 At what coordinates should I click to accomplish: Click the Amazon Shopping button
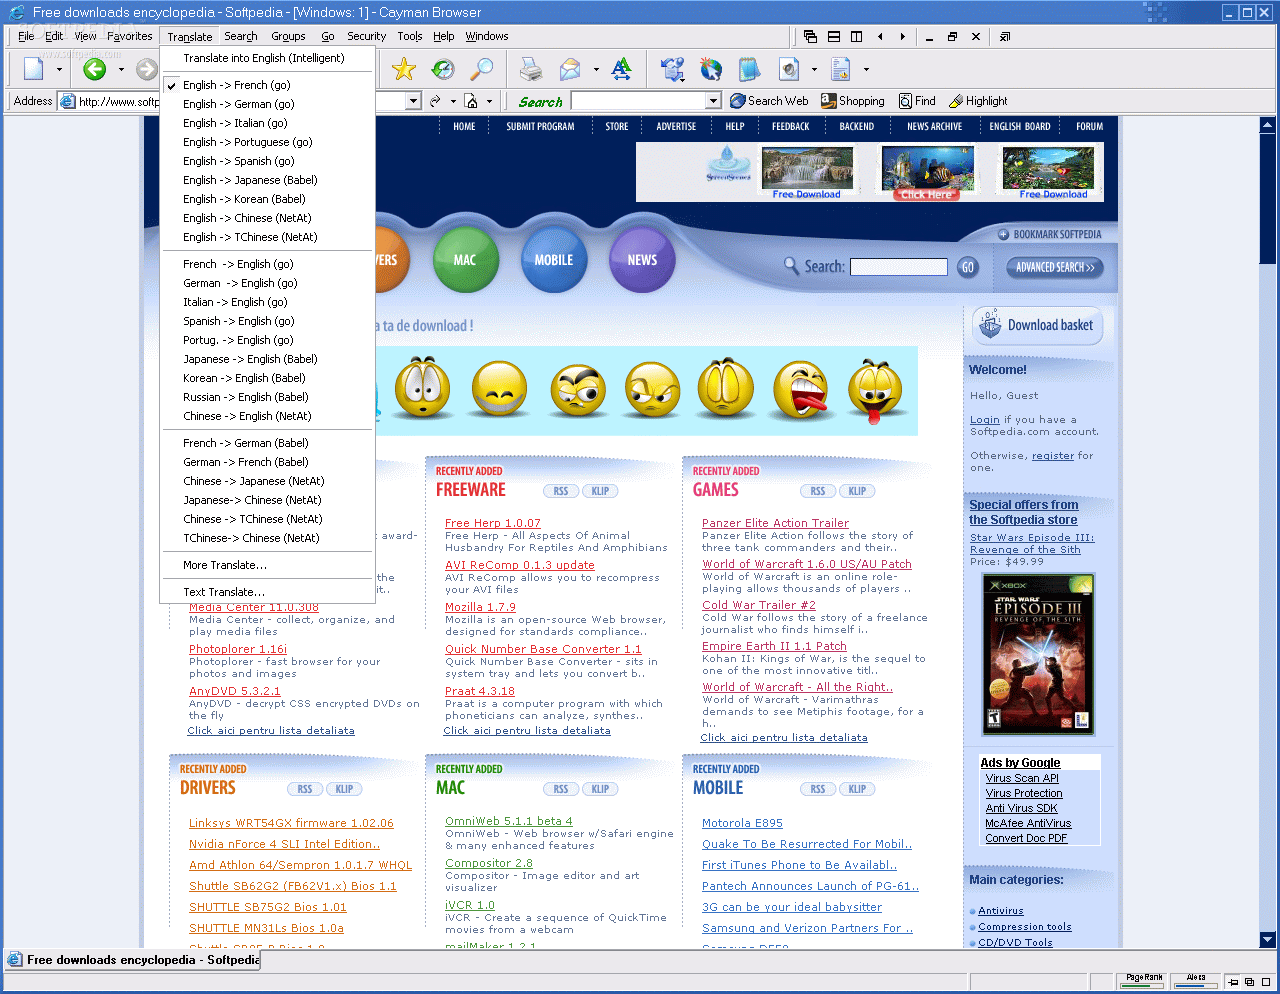click(853, 101)
